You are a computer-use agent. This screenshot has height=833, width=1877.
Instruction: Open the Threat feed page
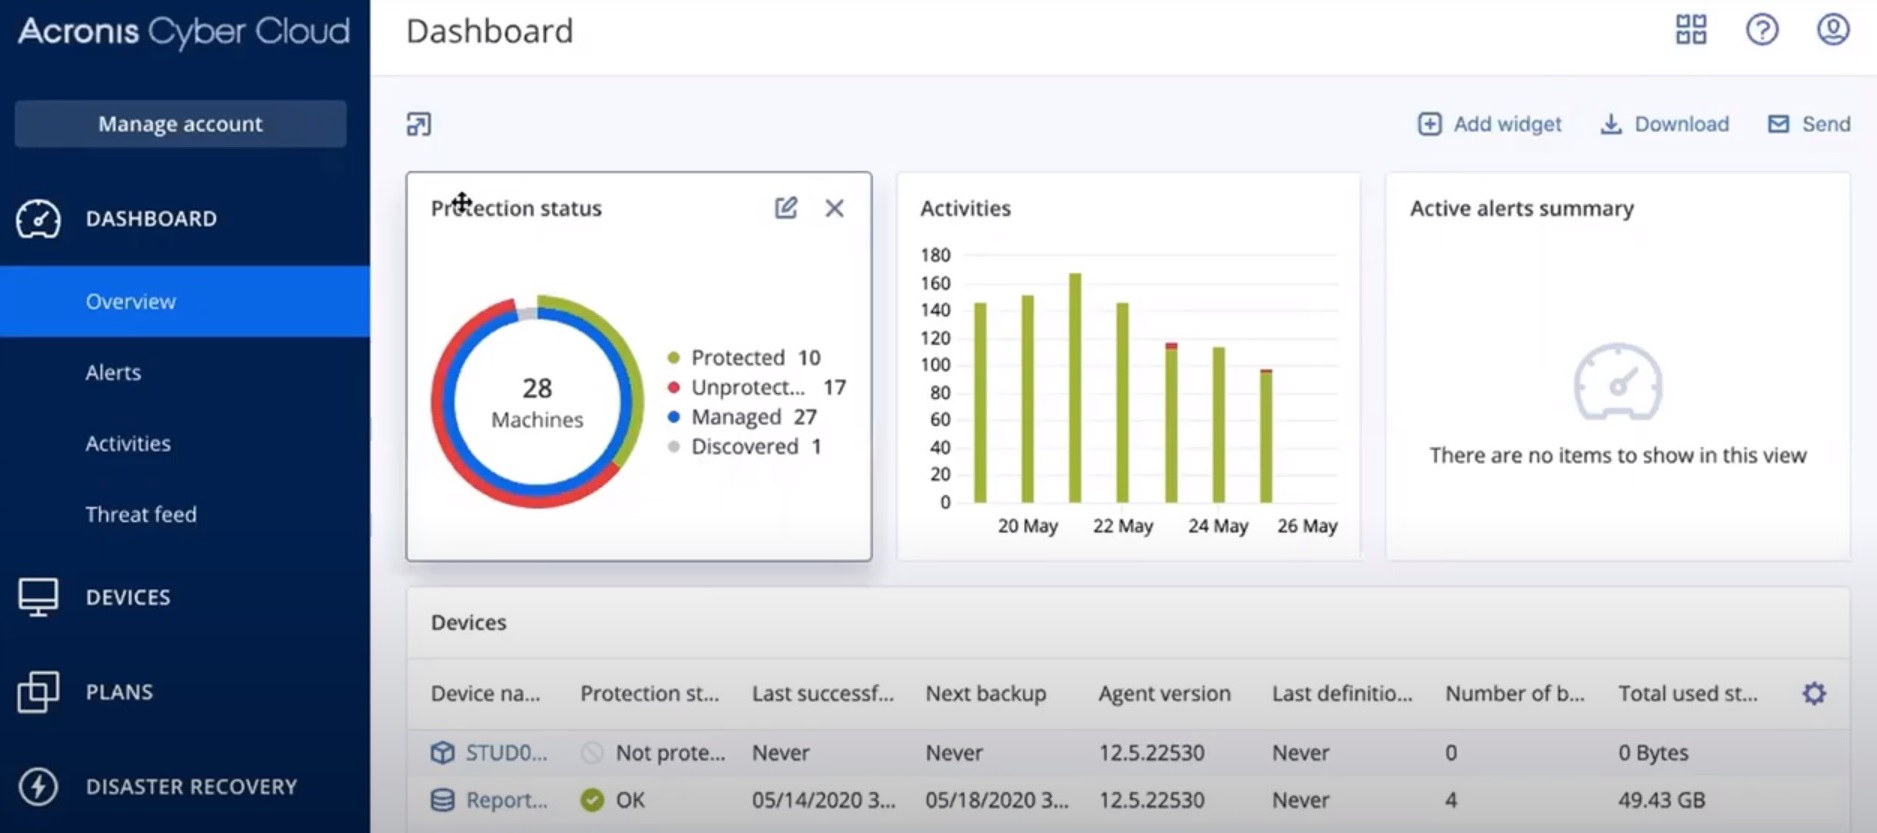(141, 515)
